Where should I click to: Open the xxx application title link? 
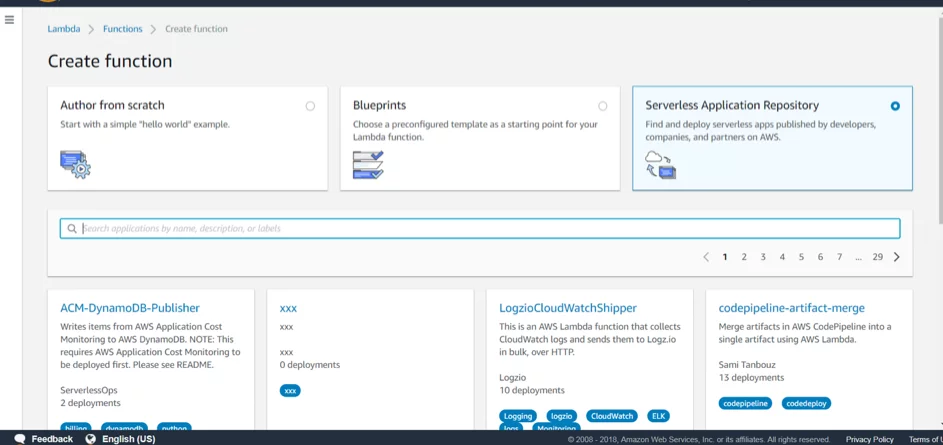click(x=288, y=308)
